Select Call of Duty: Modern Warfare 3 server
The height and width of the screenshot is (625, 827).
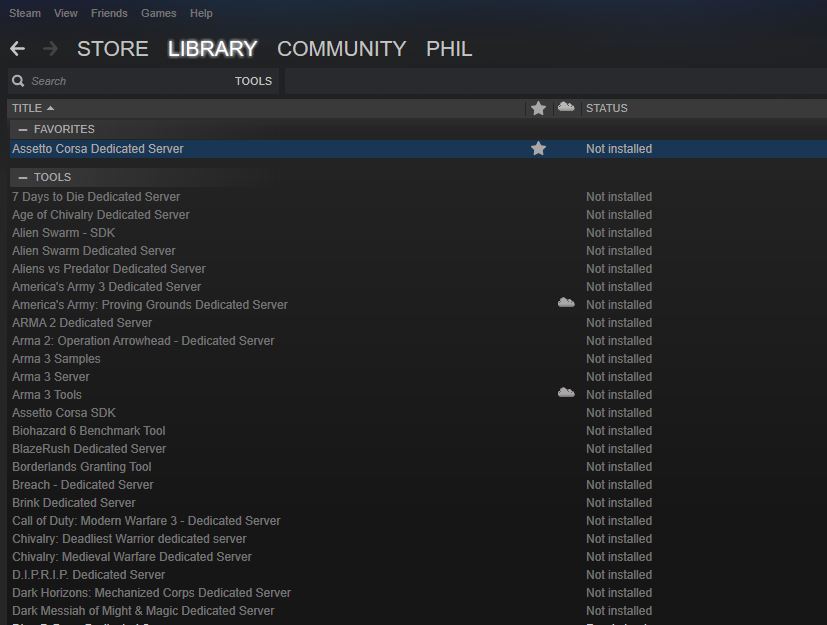146,521
